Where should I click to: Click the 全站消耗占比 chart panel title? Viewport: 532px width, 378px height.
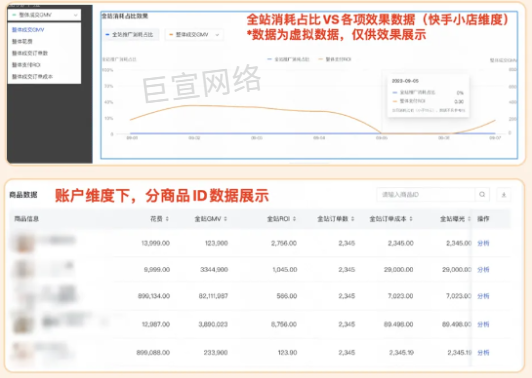point(125,16)
